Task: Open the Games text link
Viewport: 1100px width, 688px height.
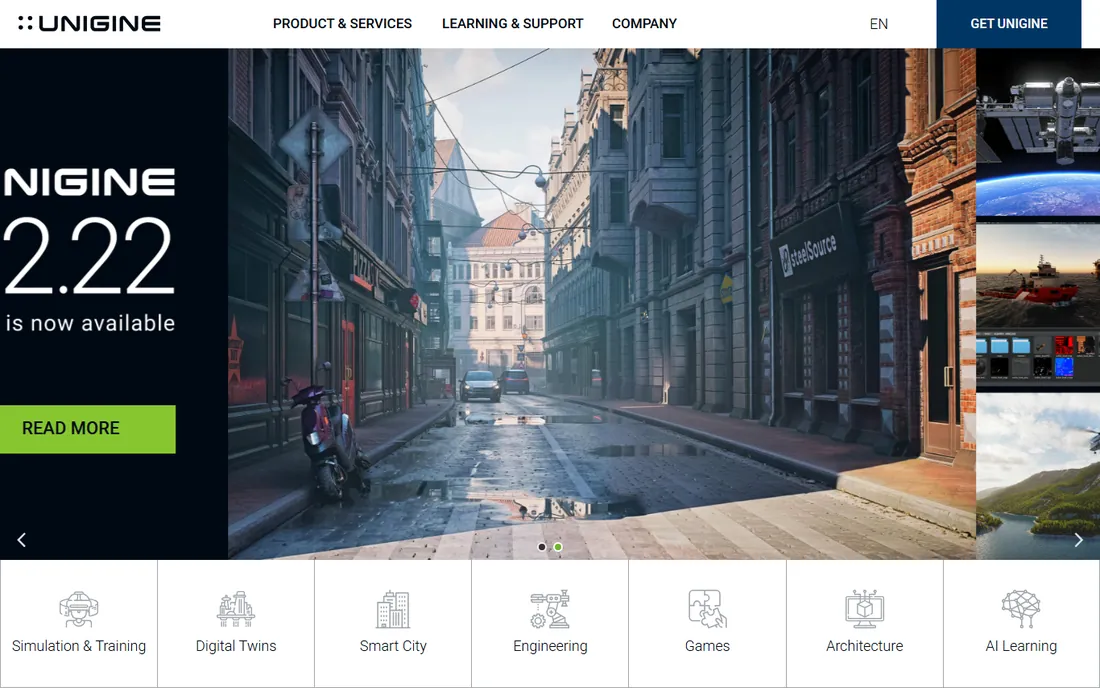Action: point(707,646)
